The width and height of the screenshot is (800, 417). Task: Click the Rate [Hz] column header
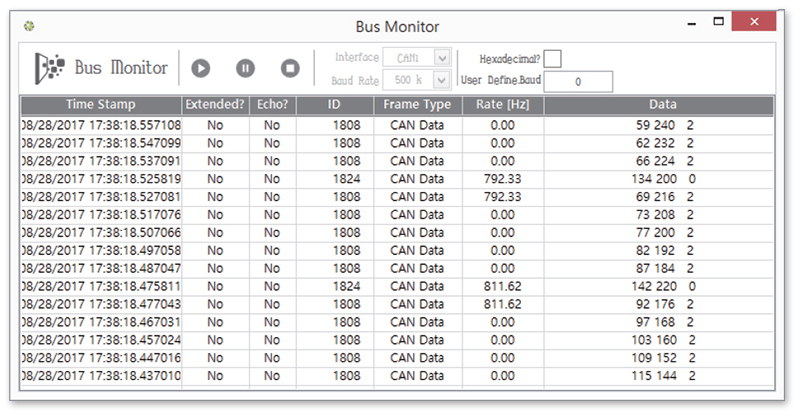[x=503, y=105]
